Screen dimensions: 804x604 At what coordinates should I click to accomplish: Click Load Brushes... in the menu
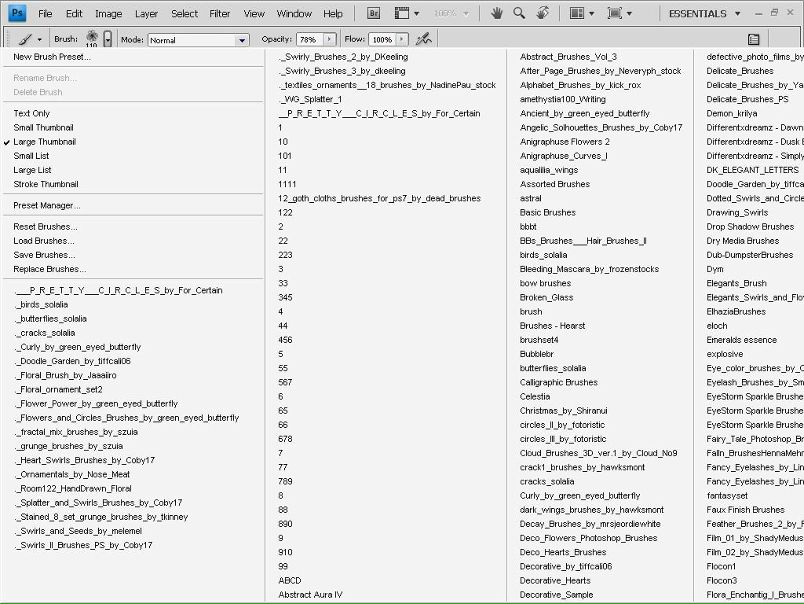coord(43,241)
